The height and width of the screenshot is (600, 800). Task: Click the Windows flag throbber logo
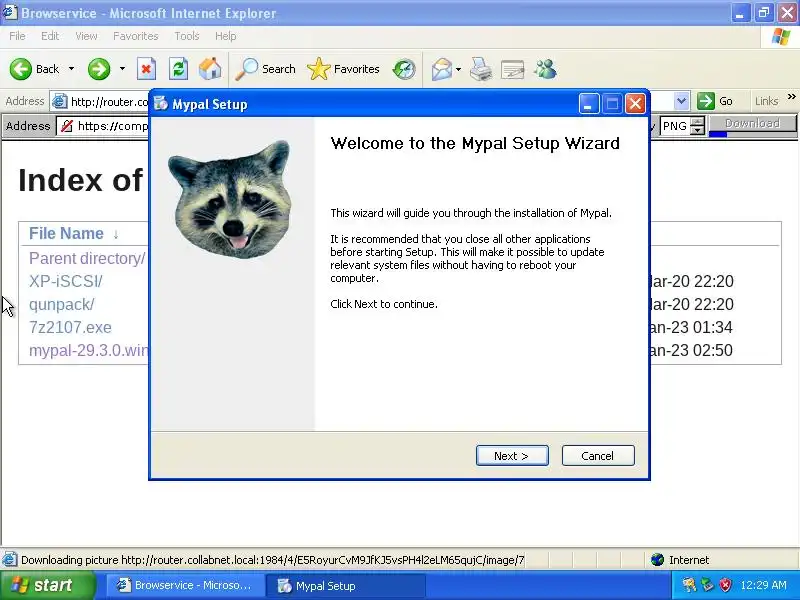[781, 36]
